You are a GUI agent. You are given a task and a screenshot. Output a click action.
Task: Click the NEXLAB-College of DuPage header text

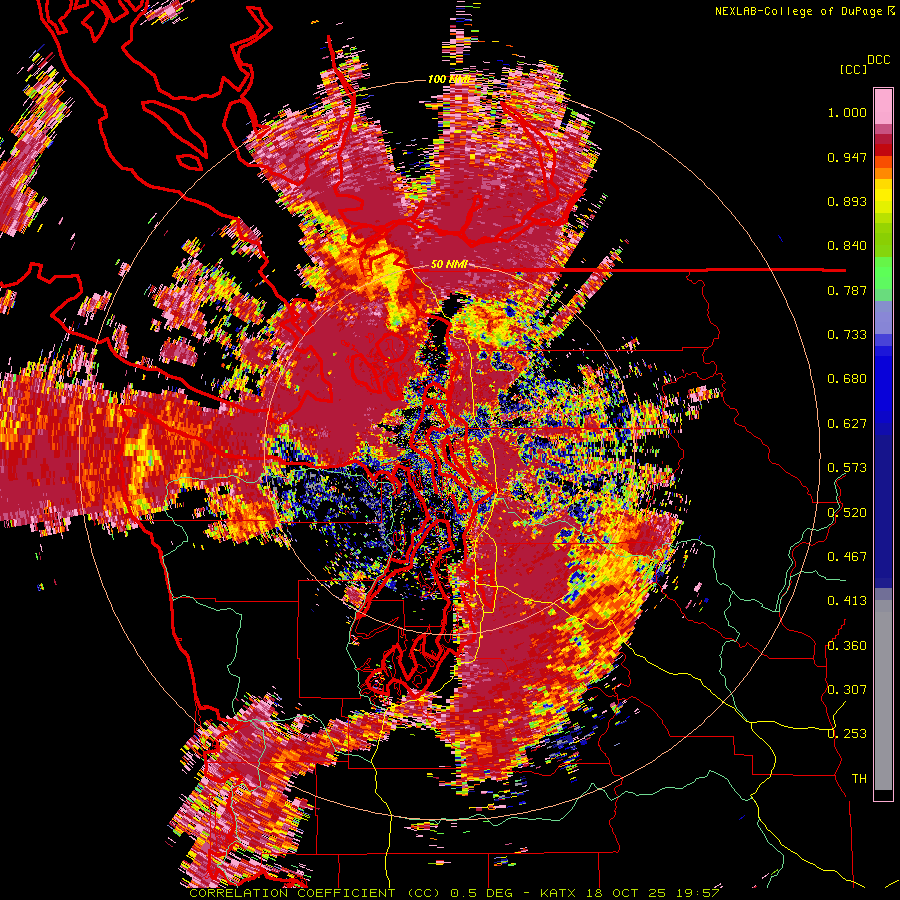(799, 11)
